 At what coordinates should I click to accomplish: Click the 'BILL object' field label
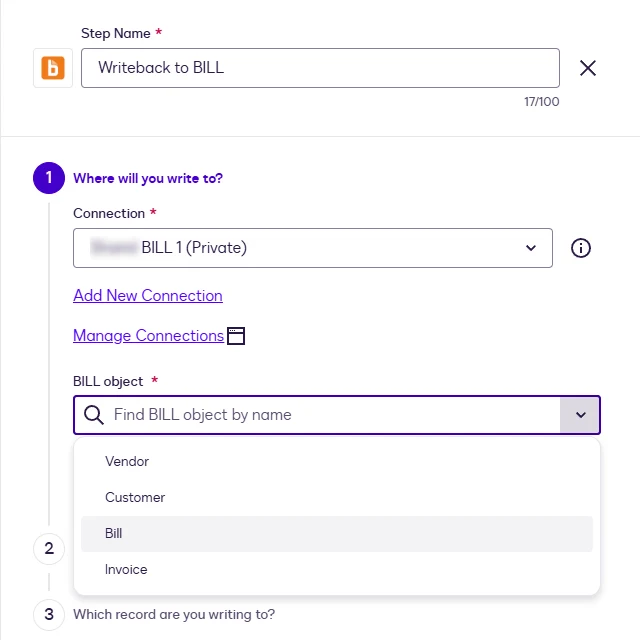pyautogui.click(x=108, y=381)
